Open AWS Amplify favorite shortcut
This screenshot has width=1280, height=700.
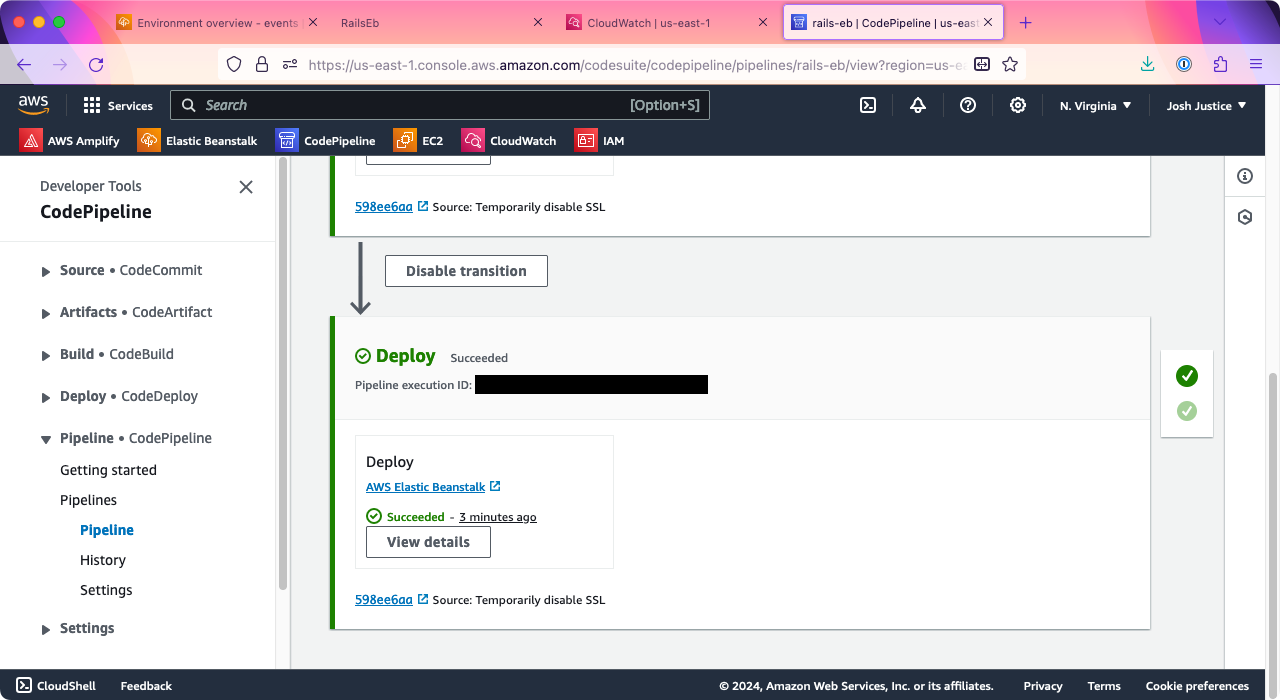[70, 141]
